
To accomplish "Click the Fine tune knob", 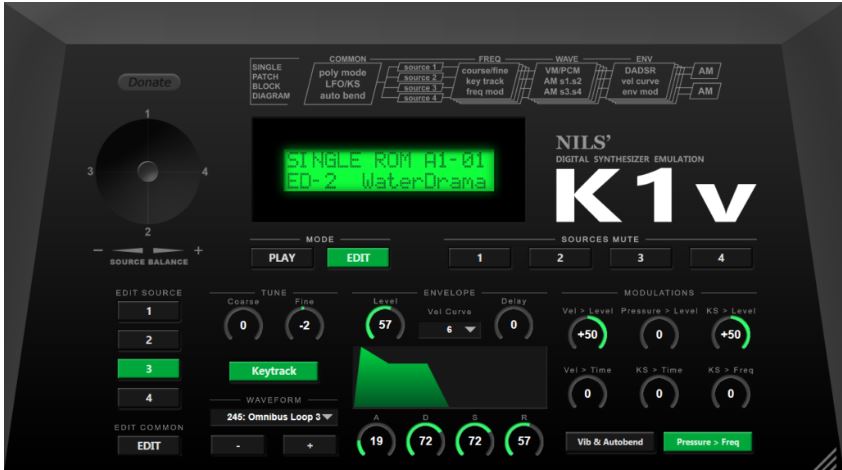I will [x=304, y=325].
